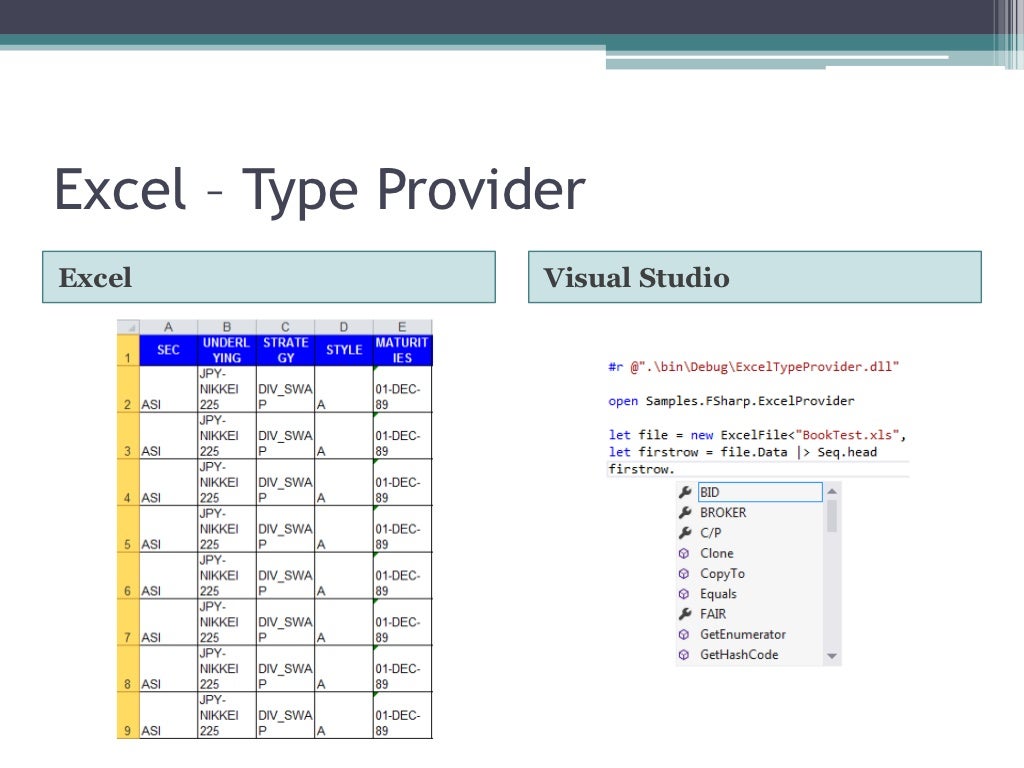Viewport: 1024px width, 768px height.
Task: Click the cube icon beside GetHashCode
Action: (x=684, y=654)
